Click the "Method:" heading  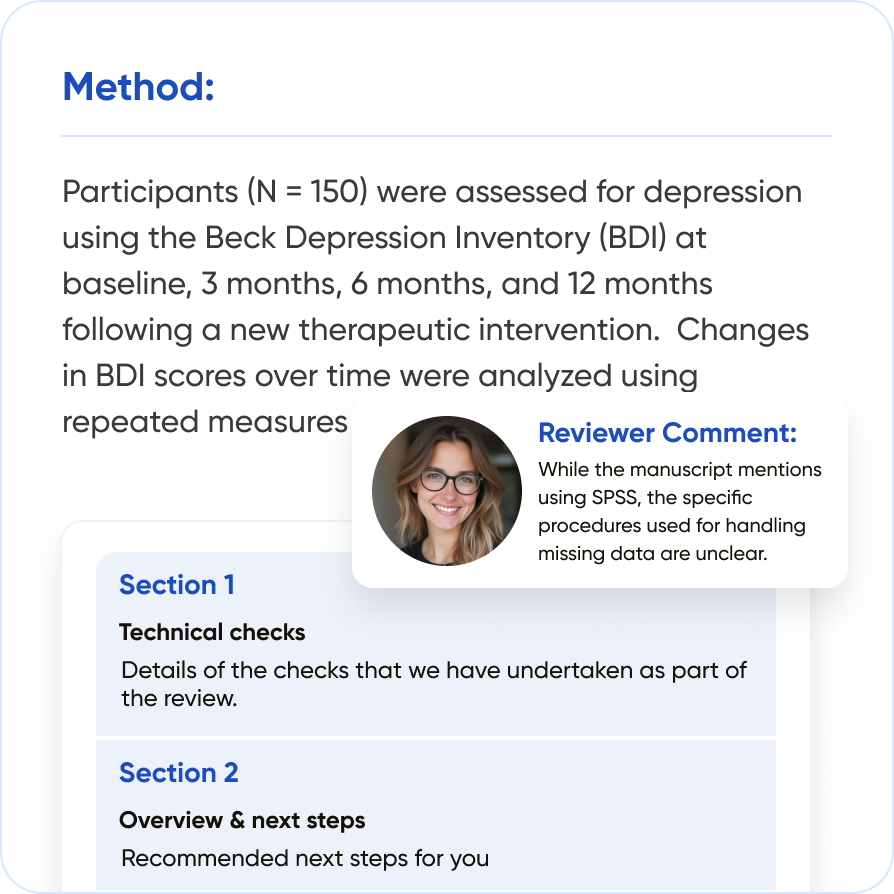pyautogui.click(x=139, y=87)
